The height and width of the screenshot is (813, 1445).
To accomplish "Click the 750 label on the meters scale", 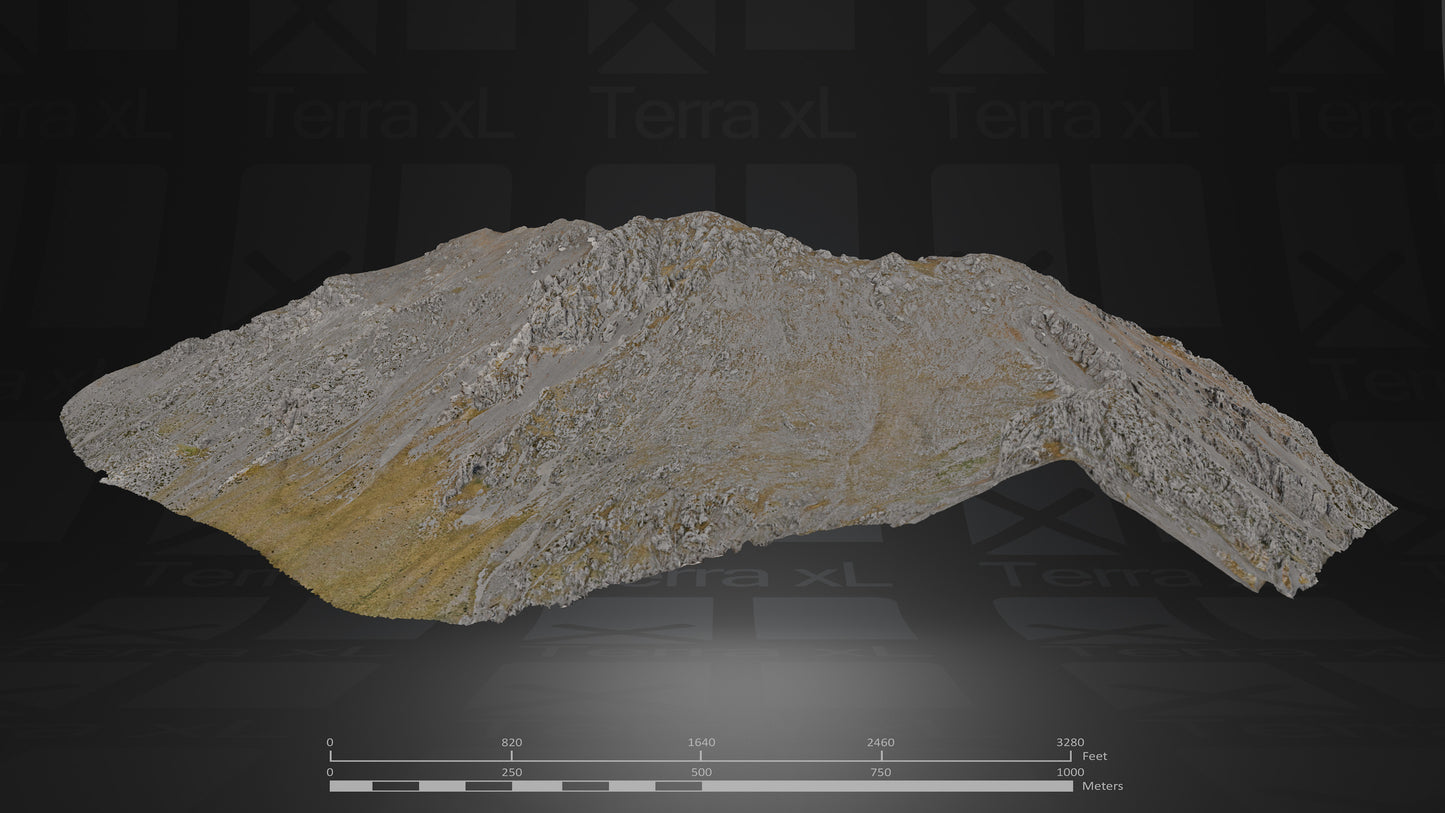I will tap(879, 772).
